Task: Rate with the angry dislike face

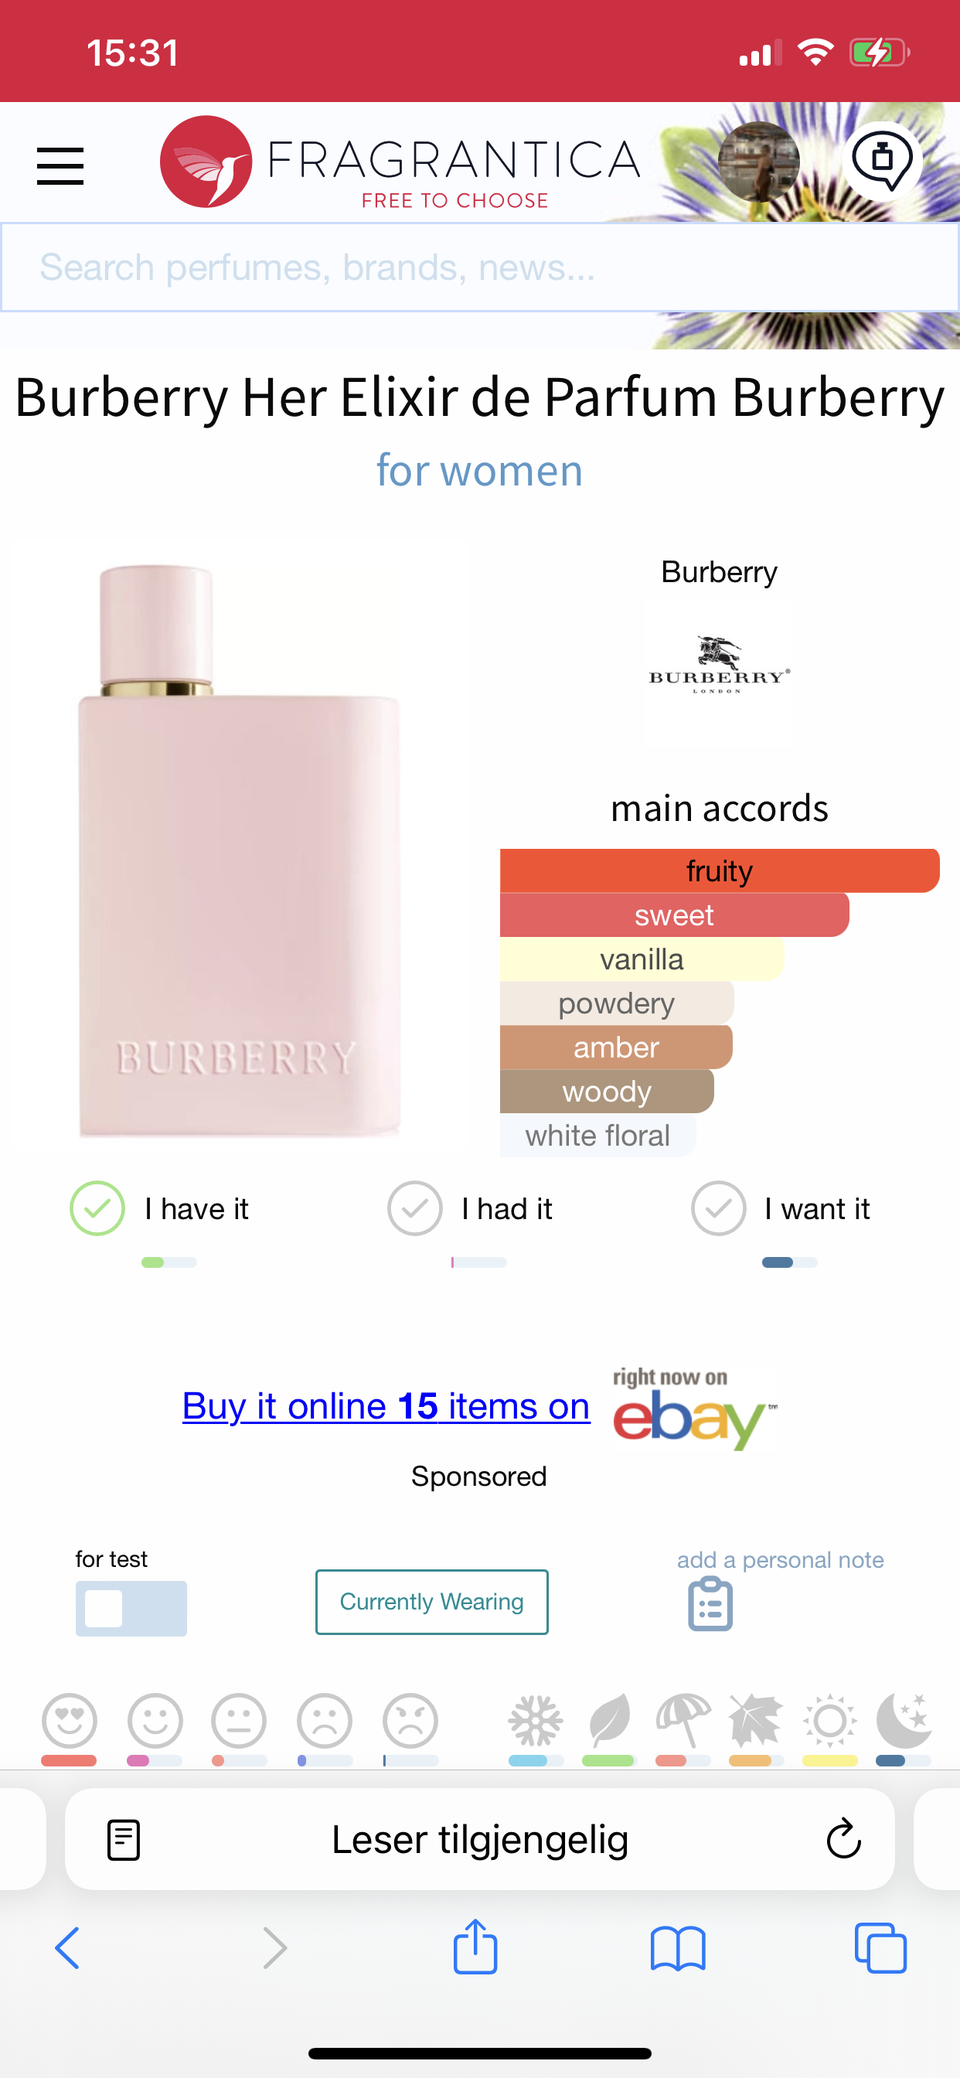Action: (x=411, y=1721)
